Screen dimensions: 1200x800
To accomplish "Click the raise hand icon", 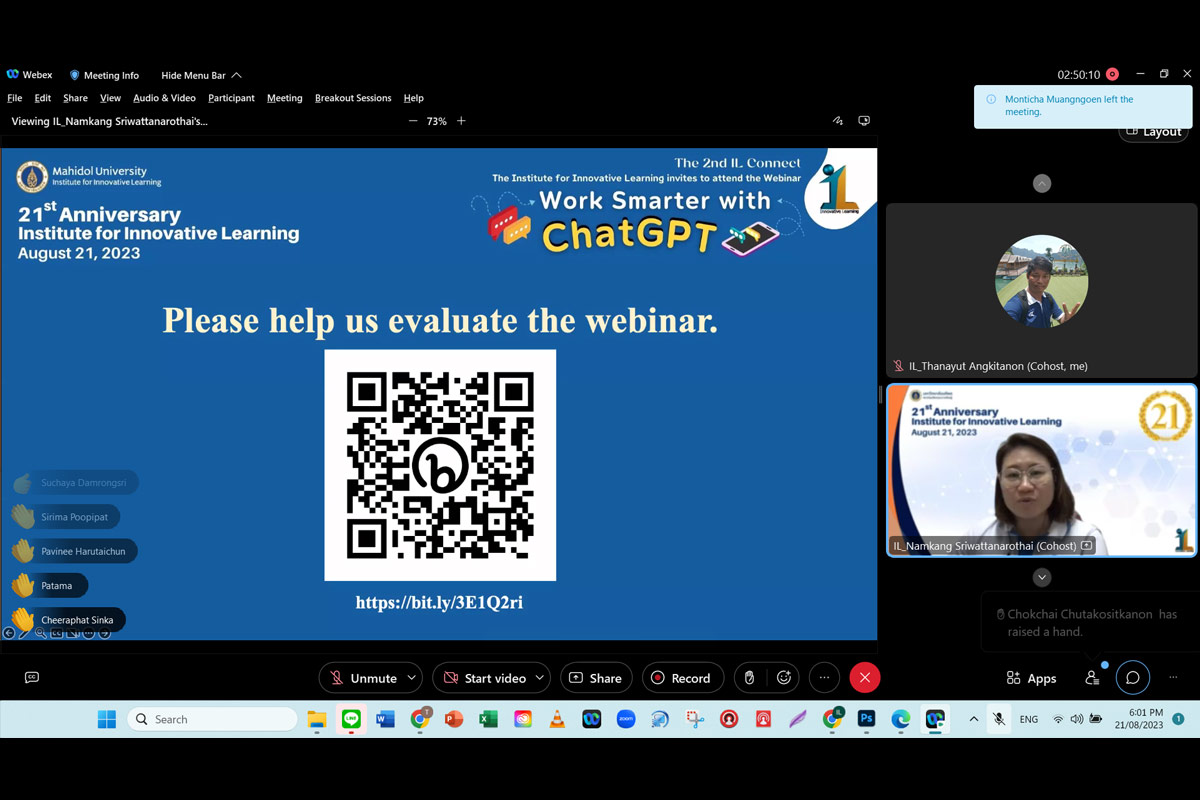I will click(749, 678).
